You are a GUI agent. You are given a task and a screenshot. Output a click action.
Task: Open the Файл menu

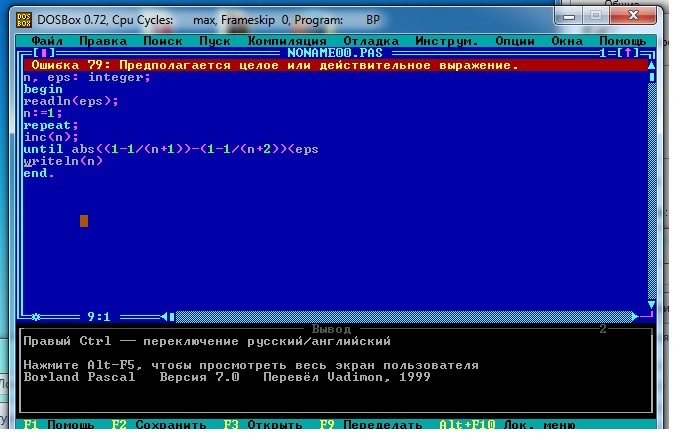pyautogui.click(x=47, y=41)
